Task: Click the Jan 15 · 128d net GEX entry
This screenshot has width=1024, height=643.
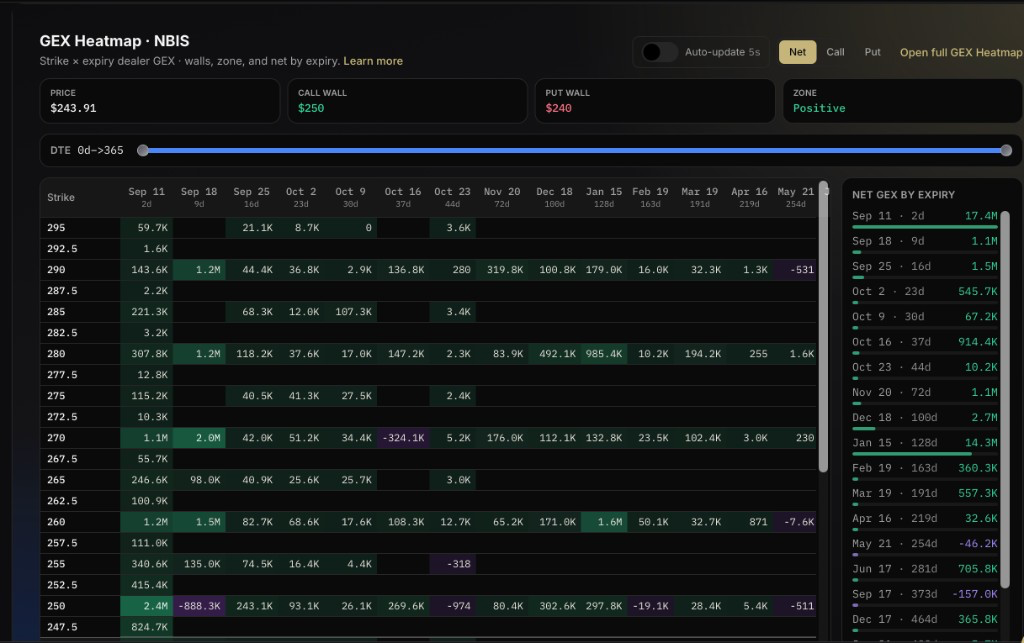Action: tap(924, 445)
